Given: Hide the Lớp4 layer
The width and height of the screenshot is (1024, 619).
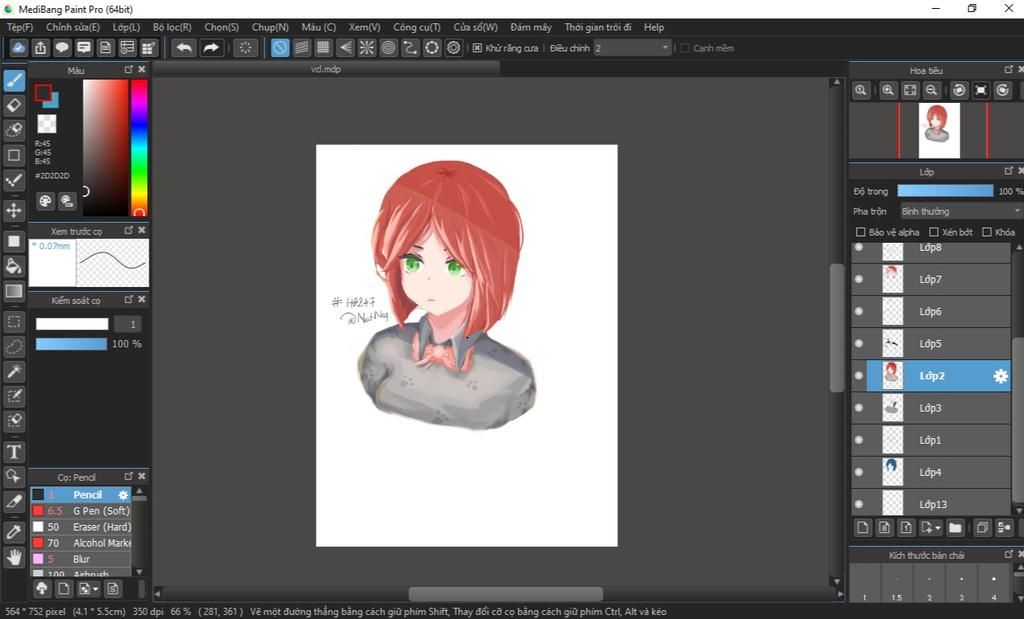Looking at the screenshot, I should coord(859,472).
